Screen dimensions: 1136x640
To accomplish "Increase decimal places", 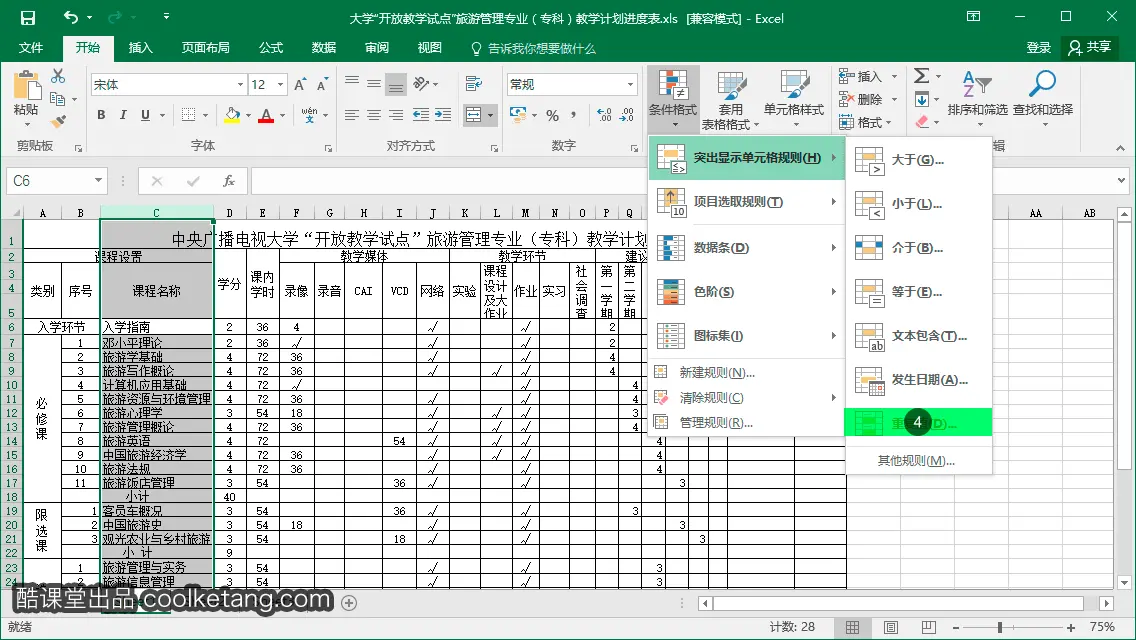I will pos(604,115).
